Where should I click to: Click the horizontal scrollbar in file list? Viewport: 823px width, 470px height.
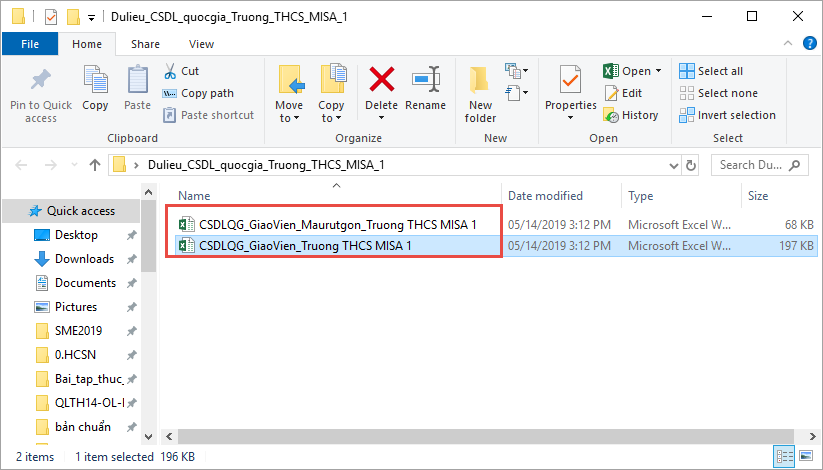click(486, 436)
